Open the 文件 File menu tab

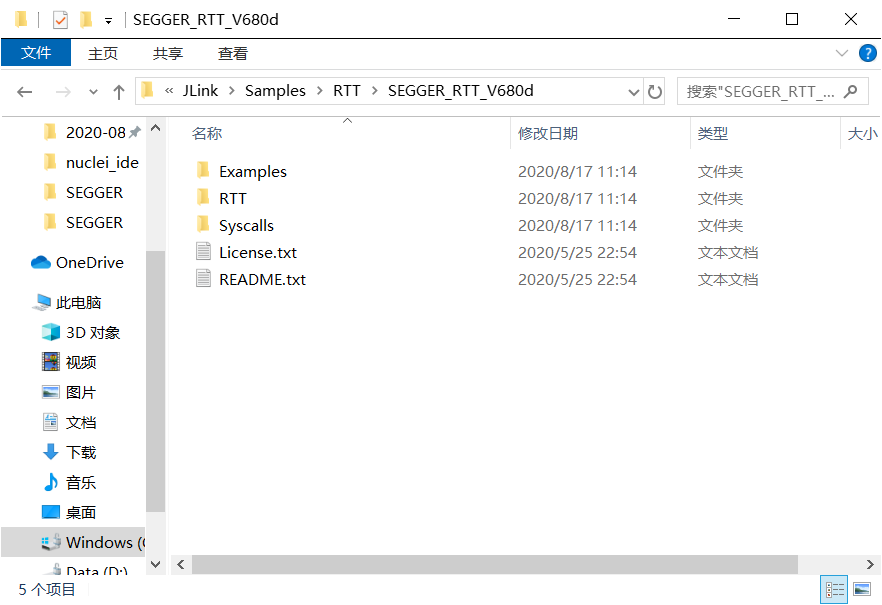(x=36, y=54)
